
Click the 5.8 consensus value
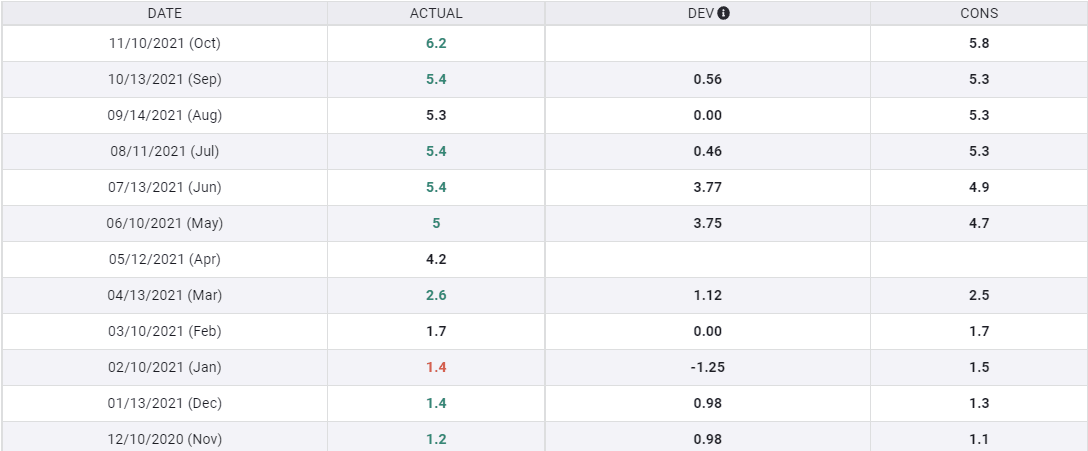[979, 44]
